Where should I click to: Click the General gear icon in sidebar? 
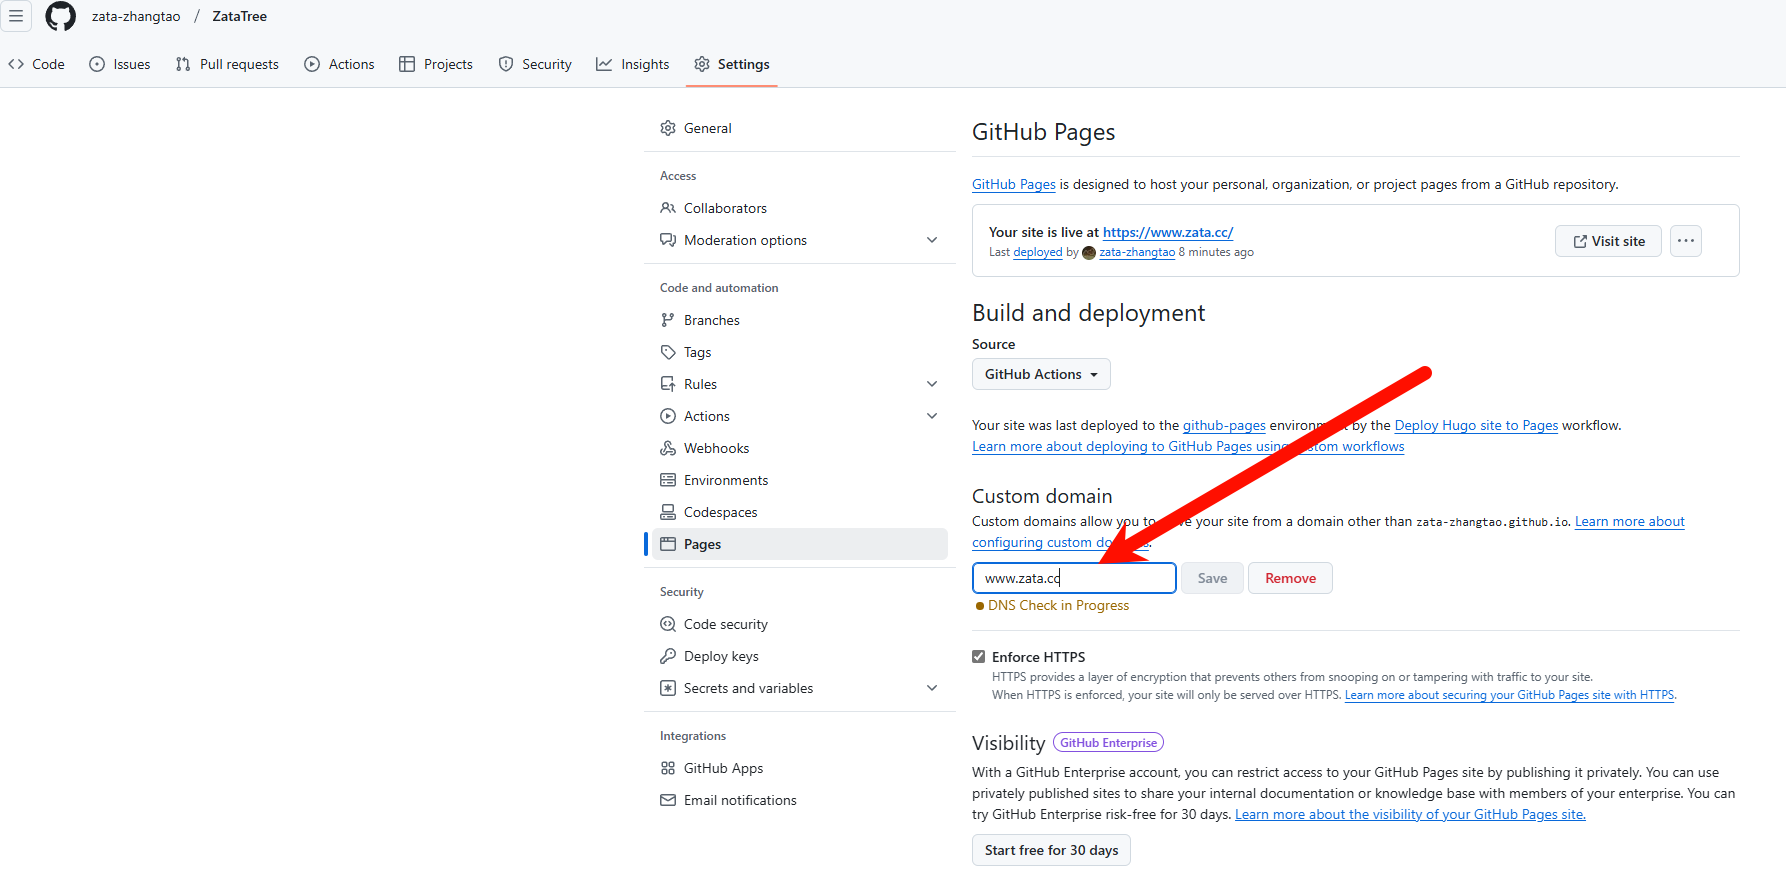click(x=668, y=128)
